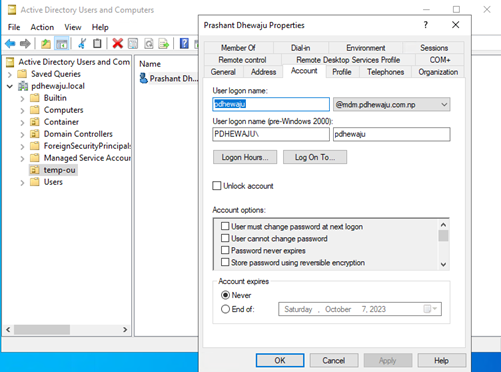Click the question mark in Properties title bar

[x=425, y=25]
